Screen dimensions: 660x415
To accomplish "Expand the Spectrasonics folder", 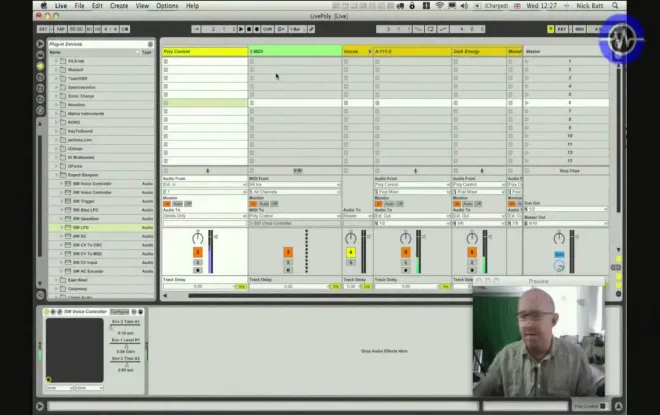I will pyautogui.click(x=56, y=87).
